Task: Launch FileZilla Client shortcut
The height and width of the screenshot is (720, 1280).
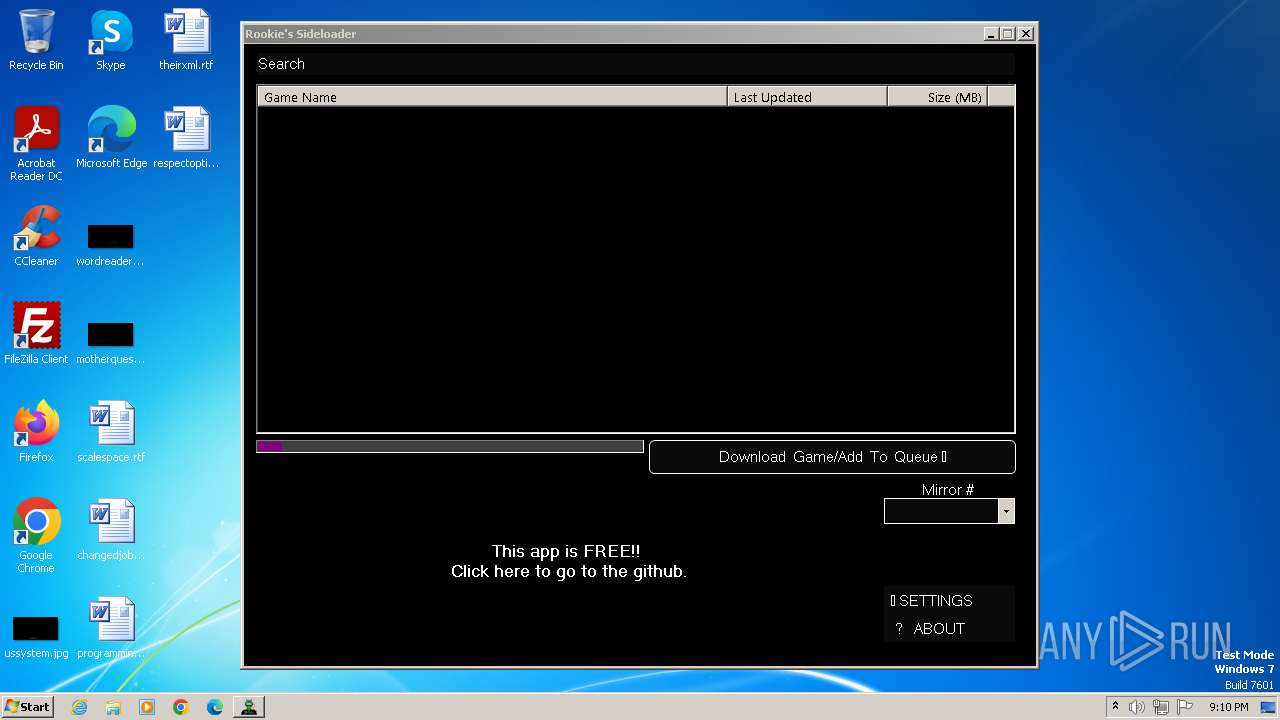Action: [x=36, y=333]
